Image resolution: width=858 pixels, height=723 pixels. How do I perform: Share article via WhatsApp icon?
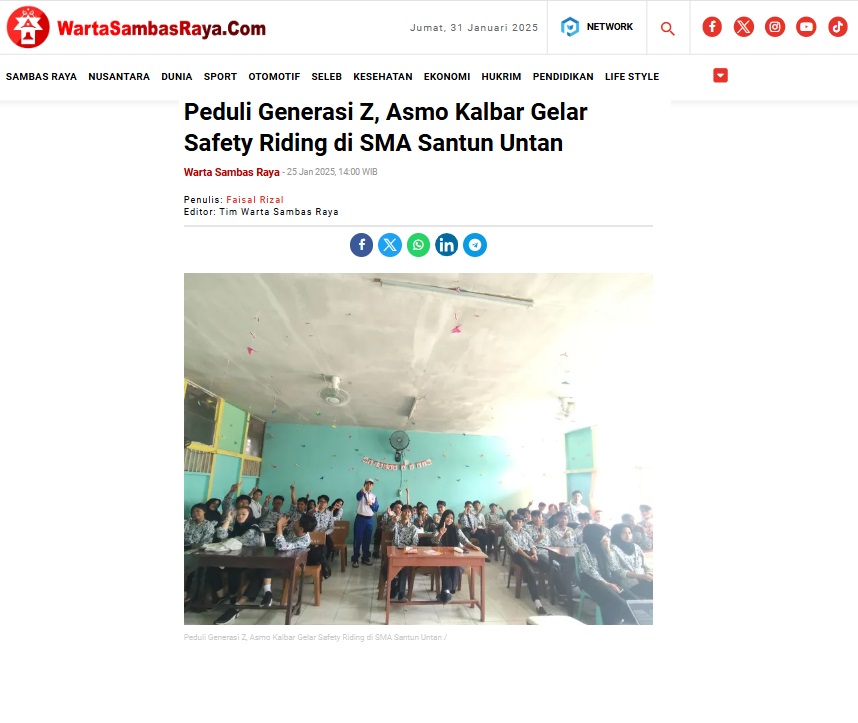(x=419, y=245)
